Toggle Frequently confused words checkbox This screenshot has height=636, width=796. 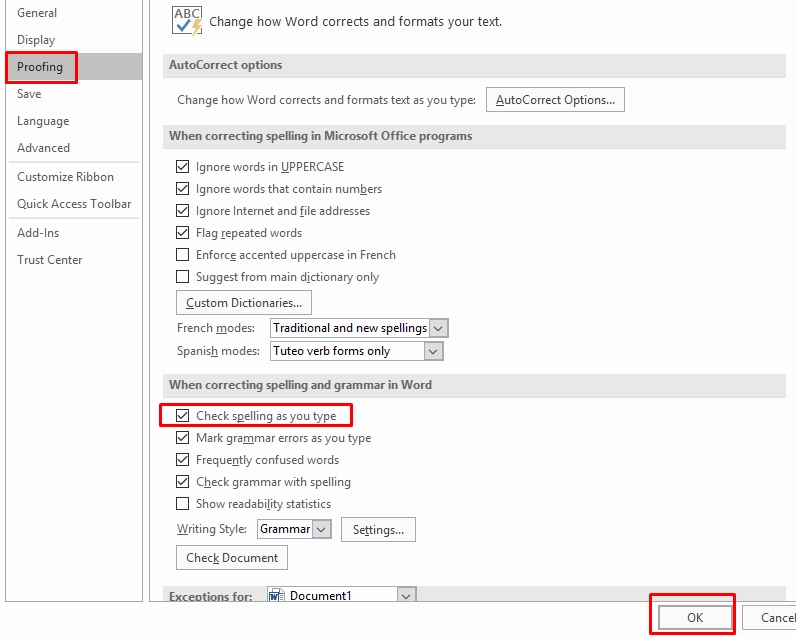tap(182, 459)
